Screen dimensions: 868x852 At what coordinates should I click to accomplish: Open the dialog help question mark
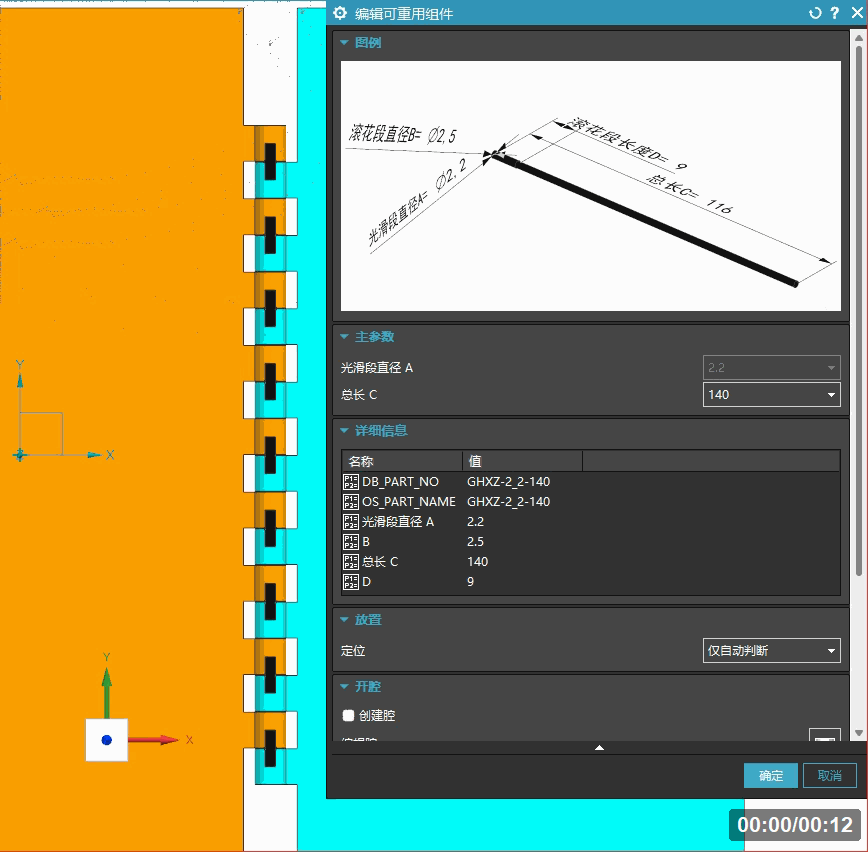835,13
